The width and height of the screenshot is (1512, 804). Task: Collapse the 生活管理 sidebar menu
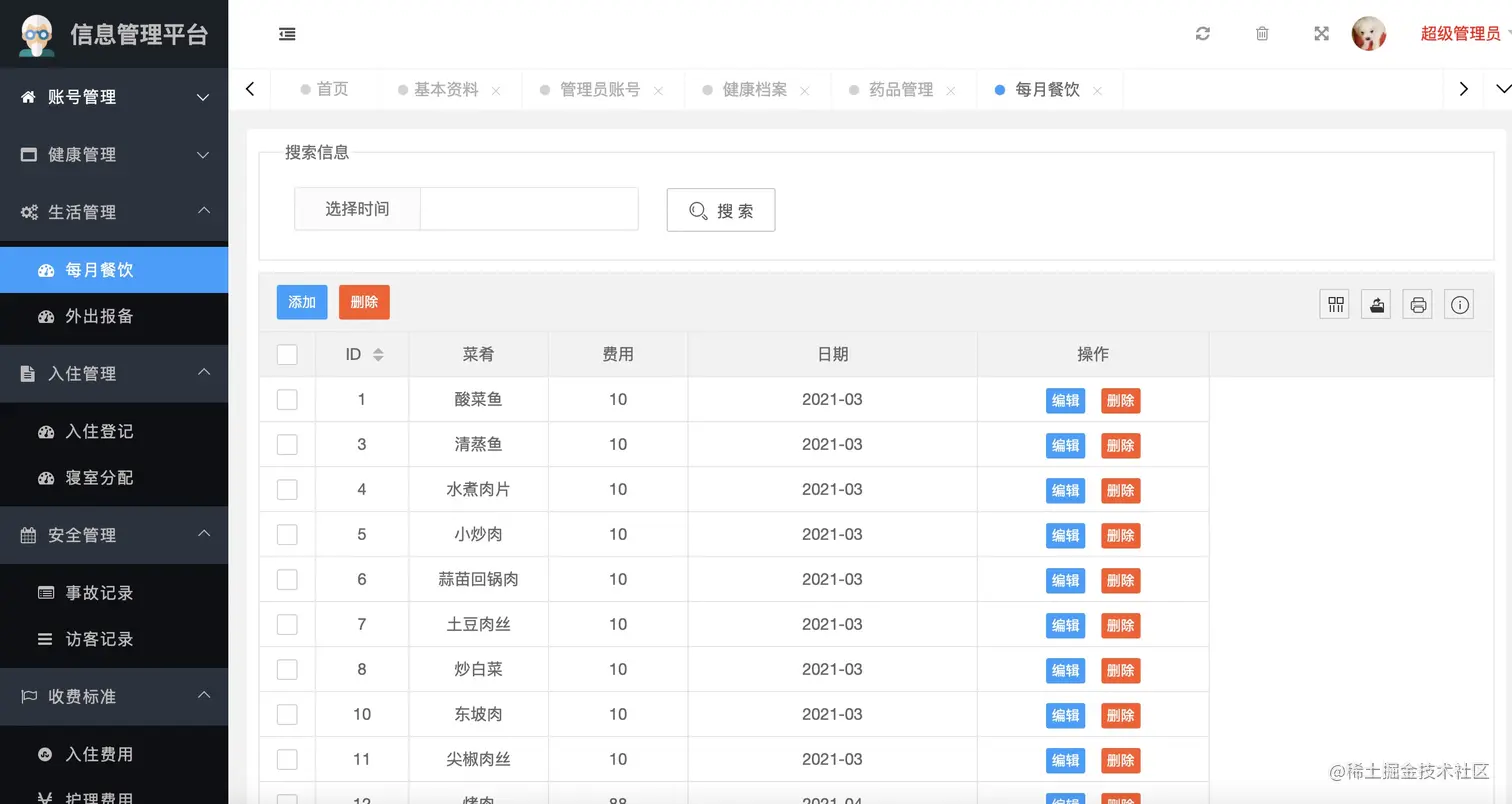tap(114, 212)
